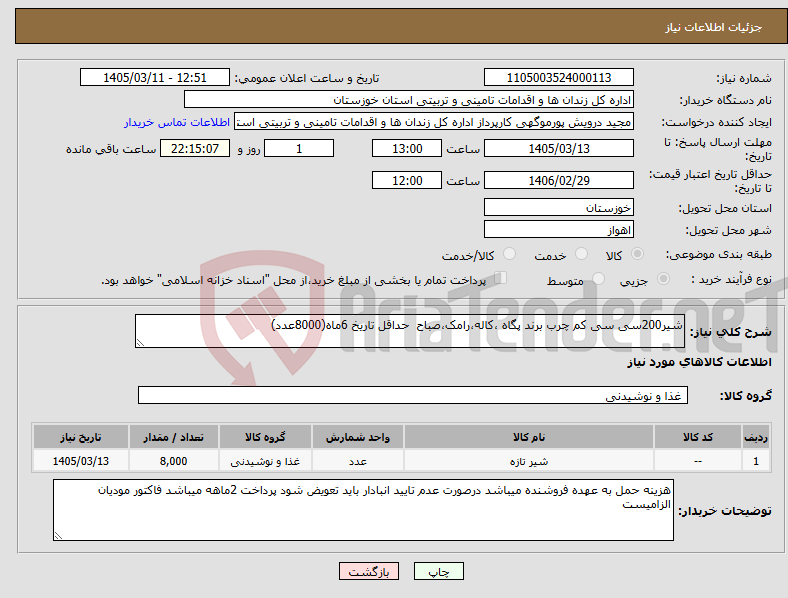Open the اطلاعات تماس خریدار link

[177, 122]
